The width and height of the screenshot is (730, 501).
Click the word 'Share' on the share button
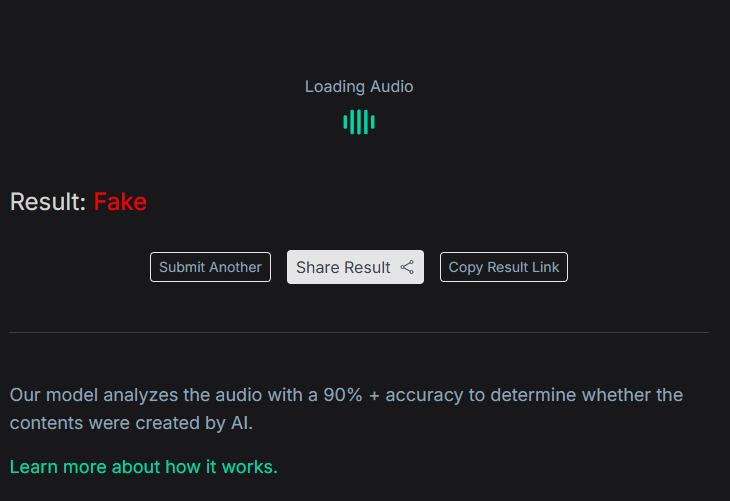(x=317, y=267)
